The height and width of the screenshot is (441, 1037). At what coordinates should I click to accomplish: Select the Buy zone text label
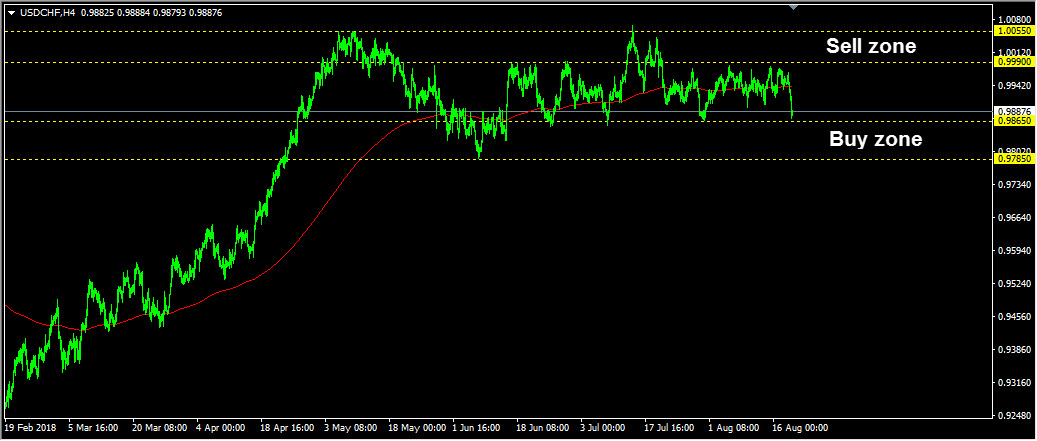coord(875,140)
